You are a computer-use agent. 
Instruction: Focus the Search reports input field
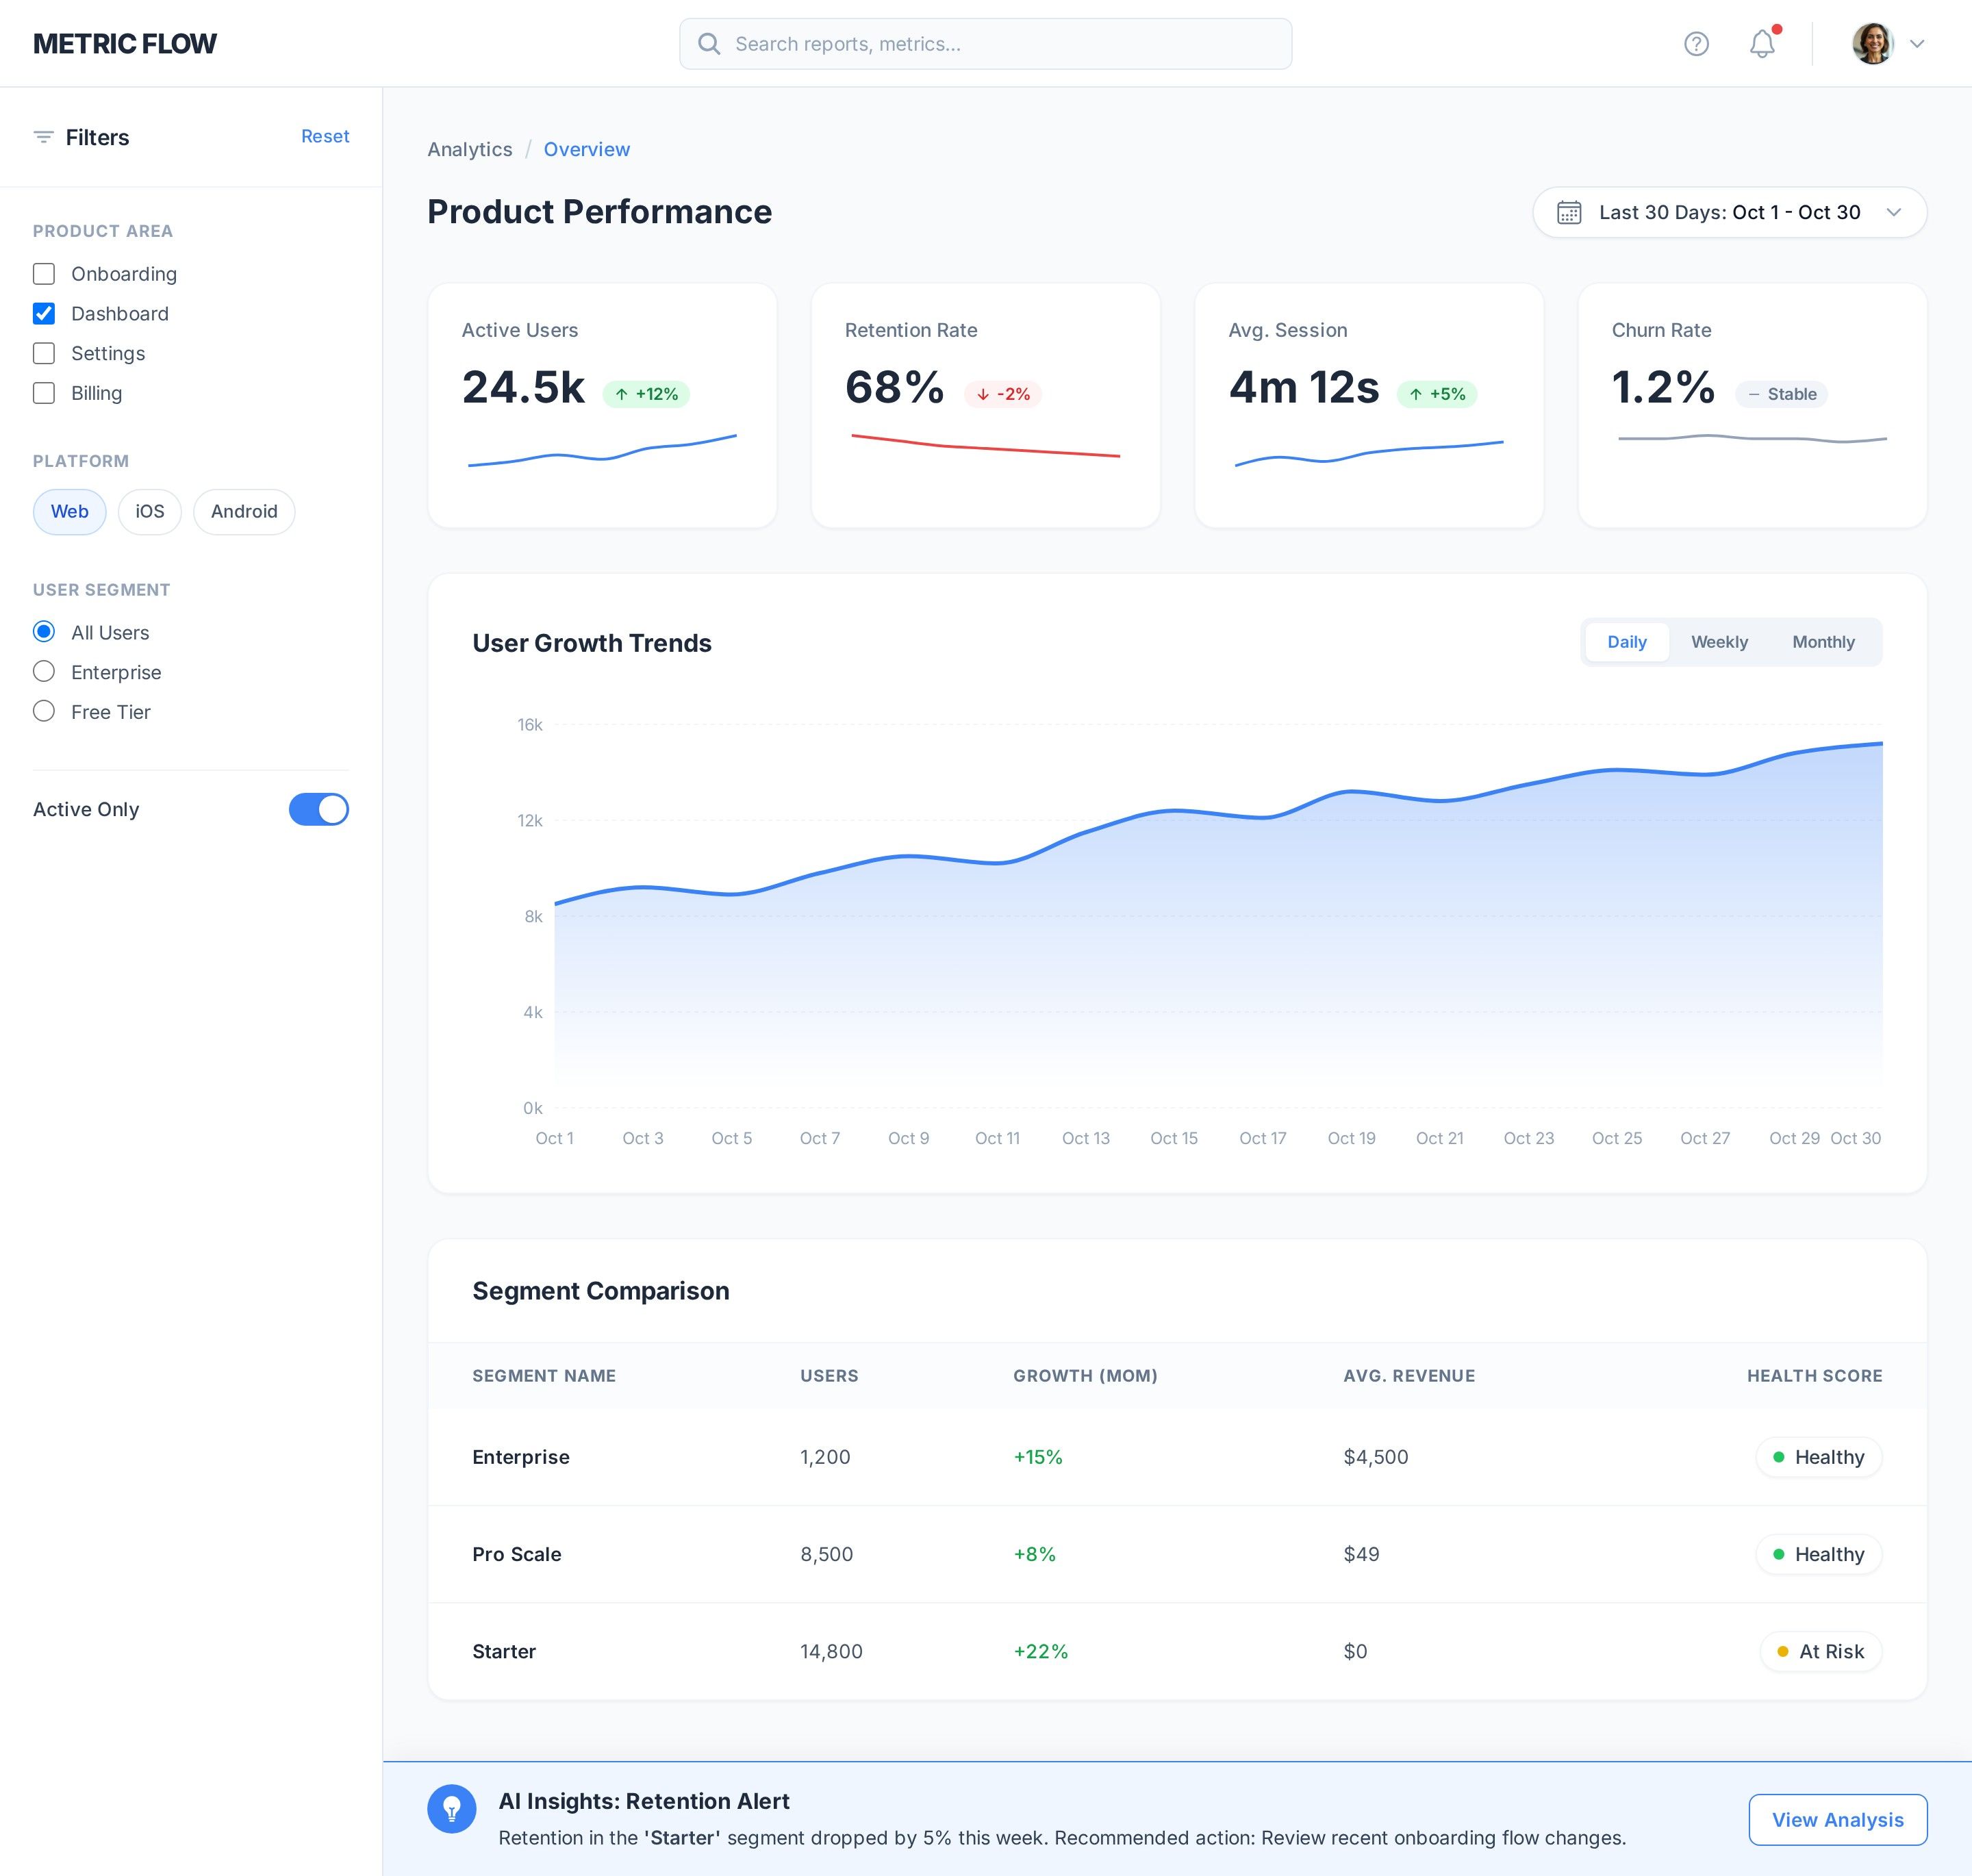click(x=1000, y=44)
